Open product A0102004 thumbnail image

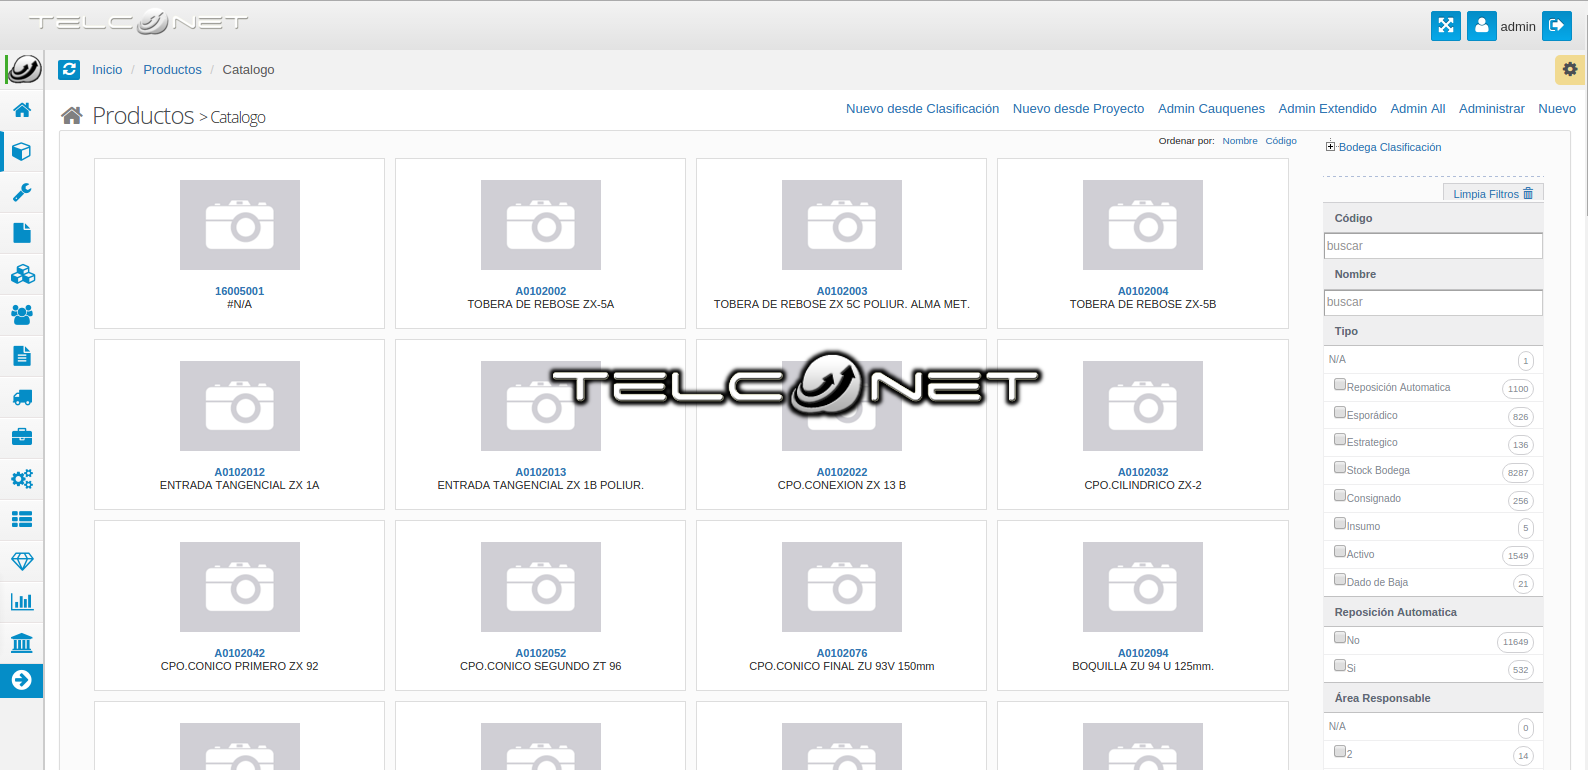1143,225
